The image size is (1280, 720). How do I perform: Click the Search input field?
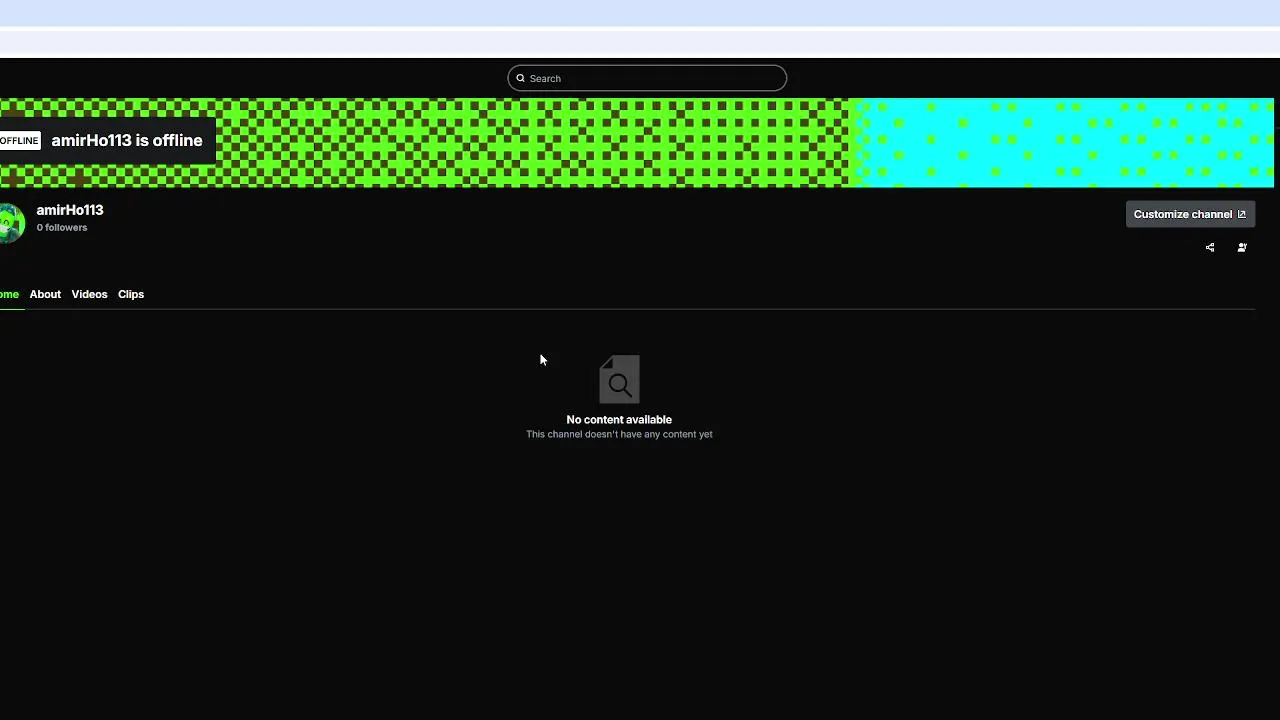coord(647,78)
